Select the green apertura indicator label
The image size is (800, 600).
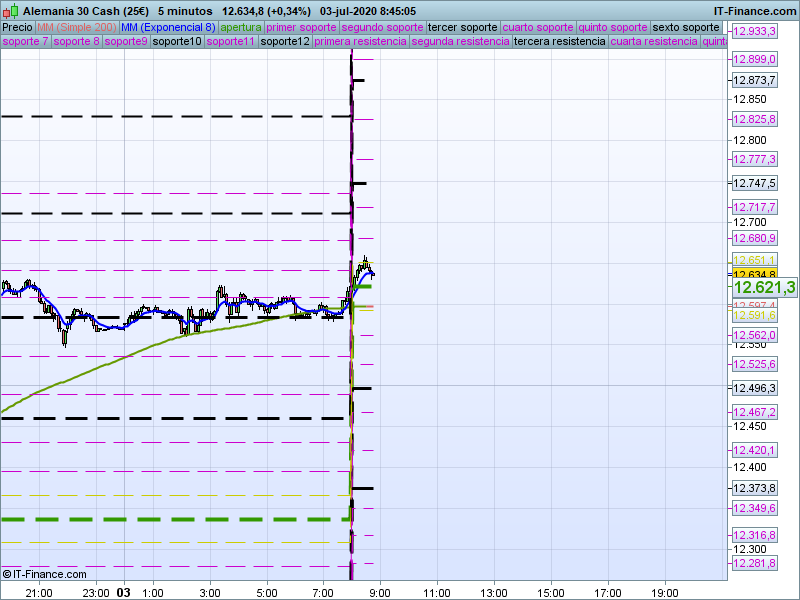pos(240,27)
